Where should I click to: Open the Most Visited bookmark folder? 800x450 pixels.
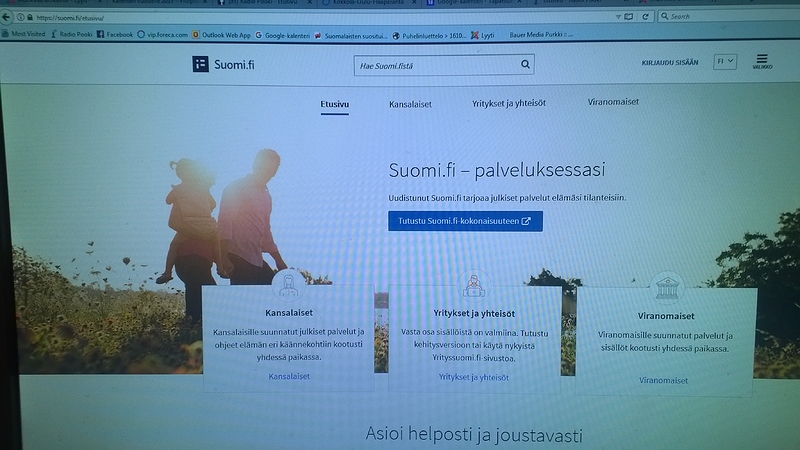[23, 34]
